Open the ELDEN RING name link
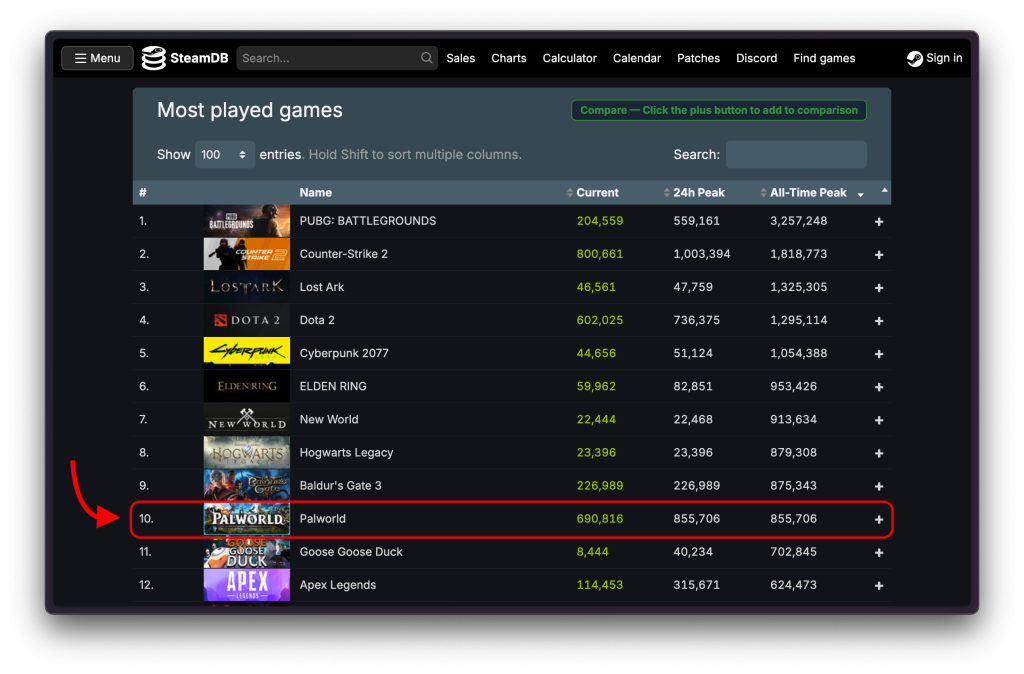 (333, 386)
